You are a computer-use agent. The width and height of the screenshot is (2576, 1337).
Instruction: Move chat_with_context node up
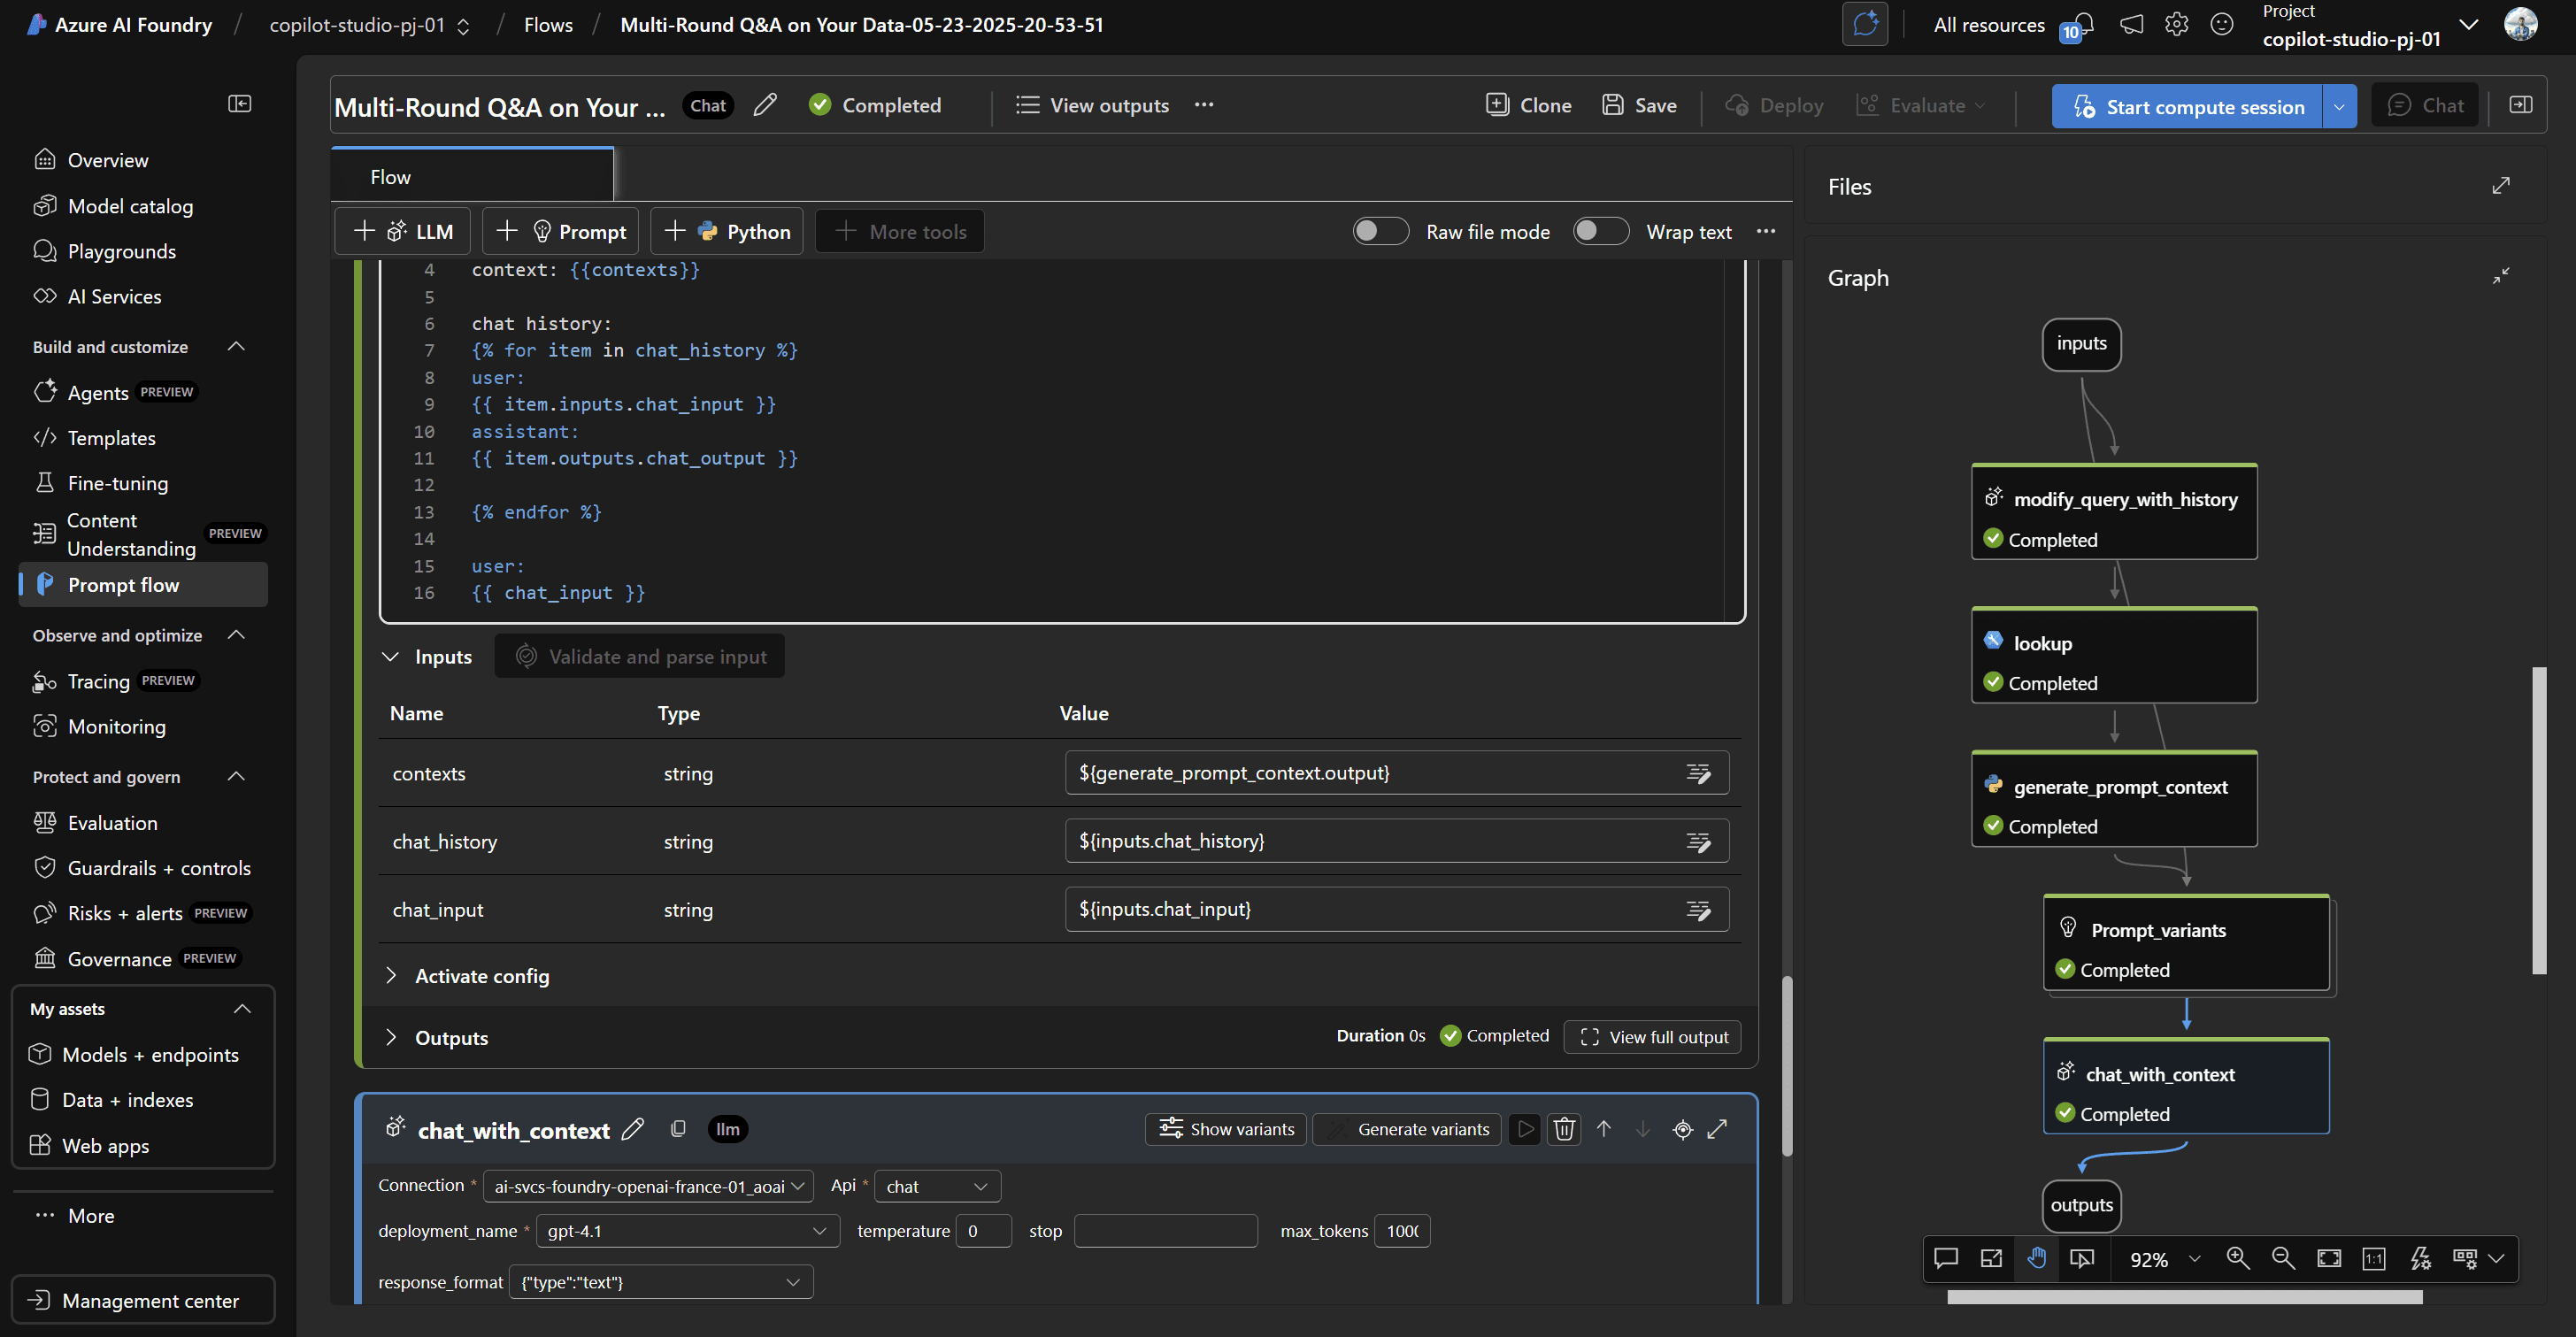coord(1604,1129)
